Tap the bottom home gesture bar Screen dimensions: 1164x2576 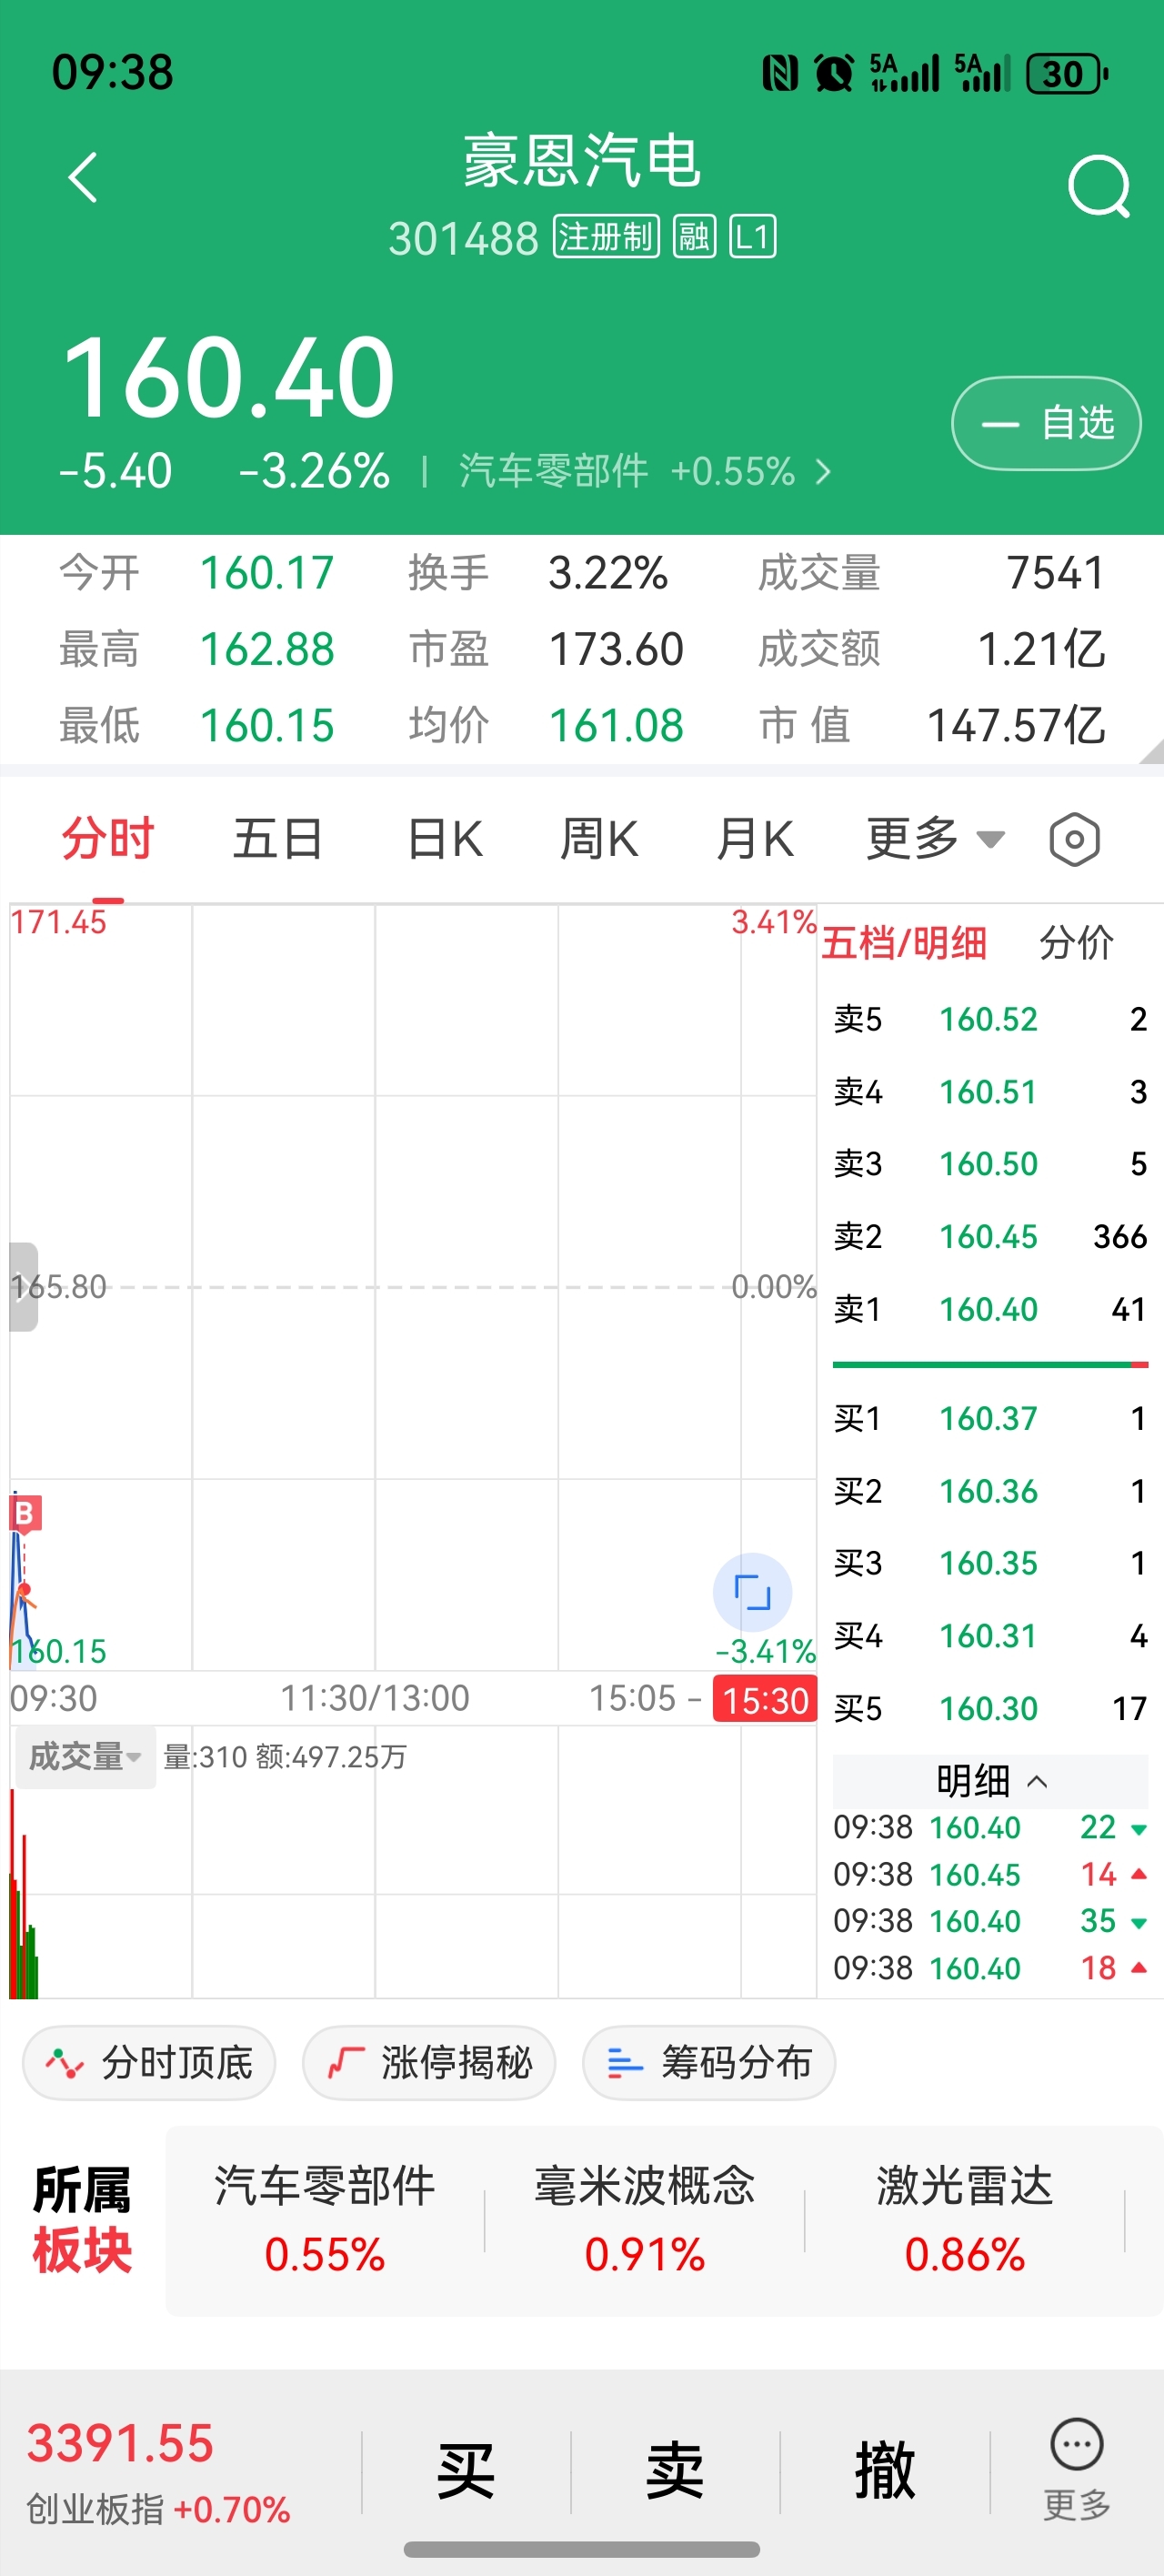click(582, 2549)
